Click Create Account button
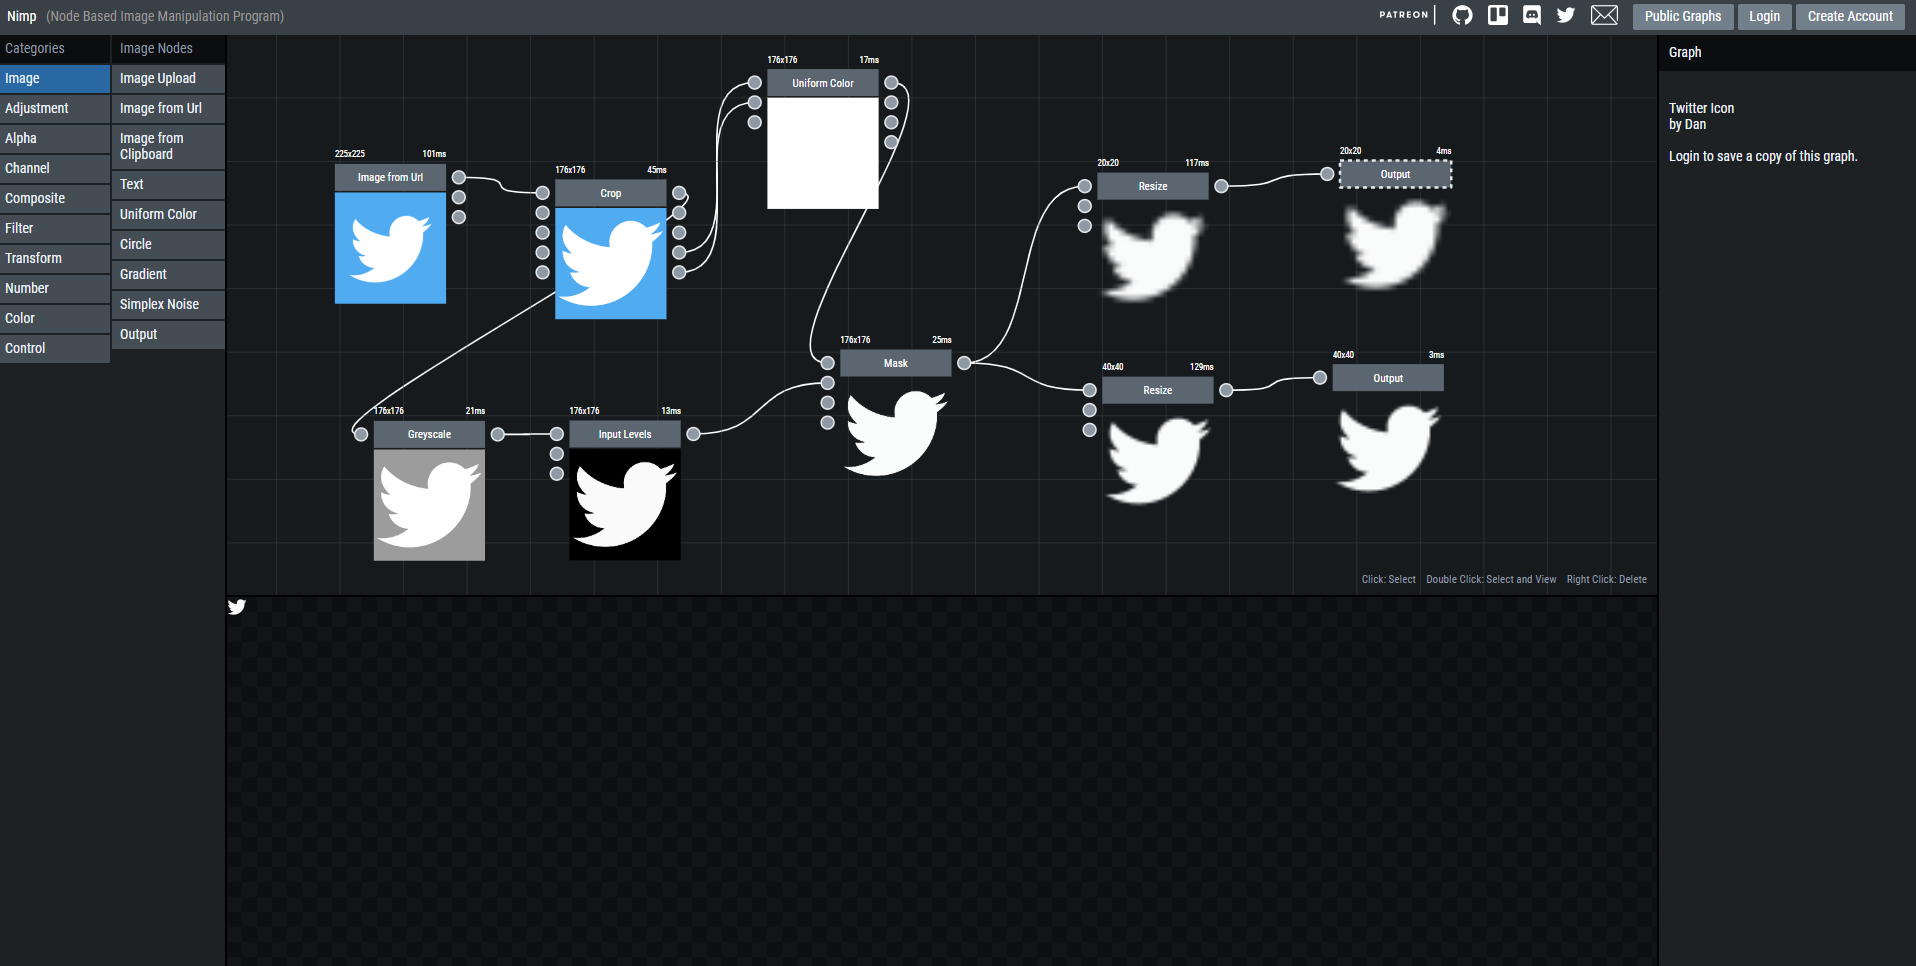Viewport: 1916px width, 966px height. [x=1850, y=16]
